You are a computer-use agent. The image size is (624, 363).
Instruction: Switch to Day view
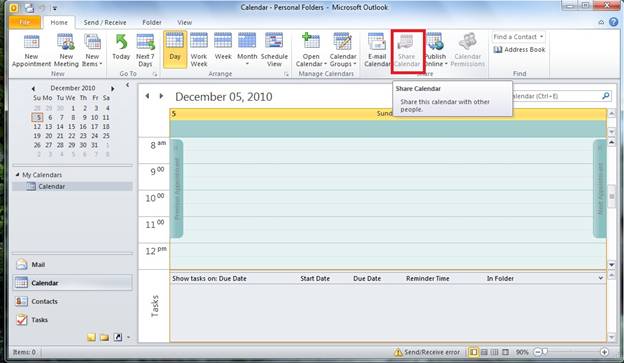(x=175, y=49)
